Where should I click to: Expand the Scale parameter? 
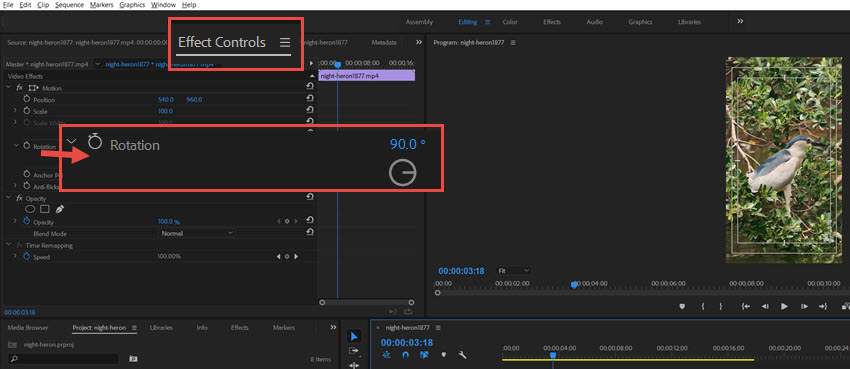coord(15,111)
